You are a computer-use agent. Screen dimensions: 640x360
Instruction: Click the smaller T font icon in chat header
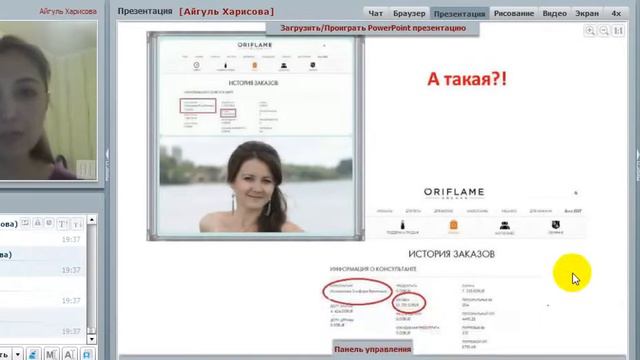[78, 224]
